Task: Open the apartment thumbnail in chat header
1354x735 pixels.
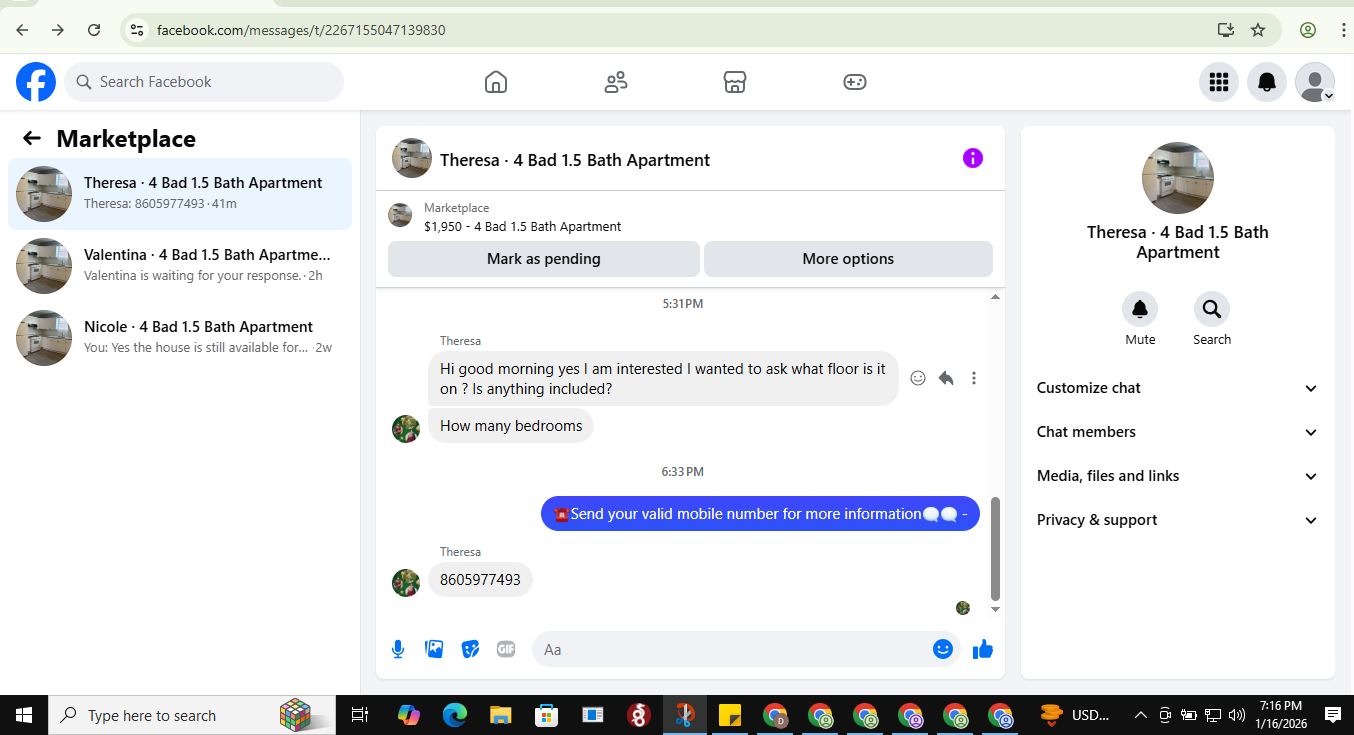Action: click(412, 158)
